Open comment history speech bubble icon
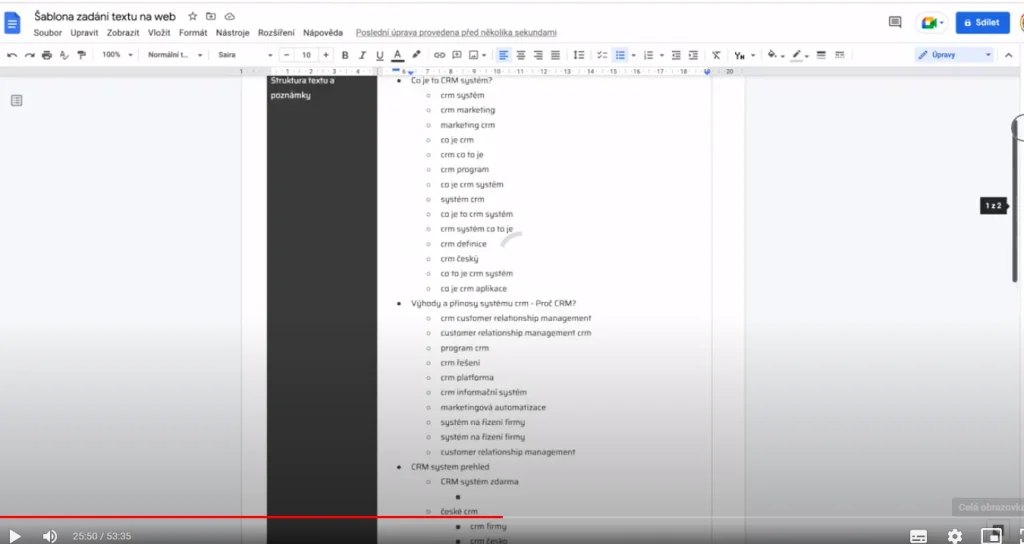 tap(894, 22)
